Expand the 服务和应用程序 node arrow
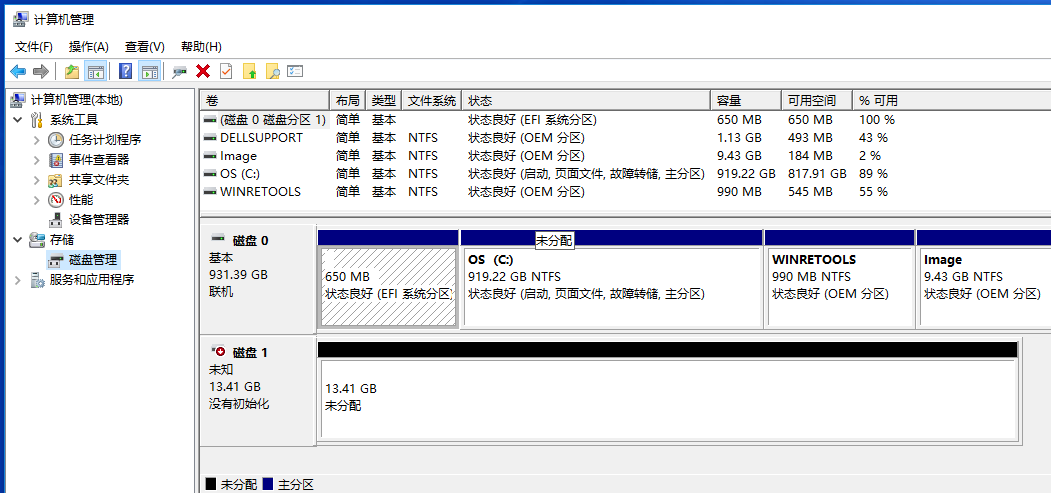1051x493 pixels. click(17, 280)
